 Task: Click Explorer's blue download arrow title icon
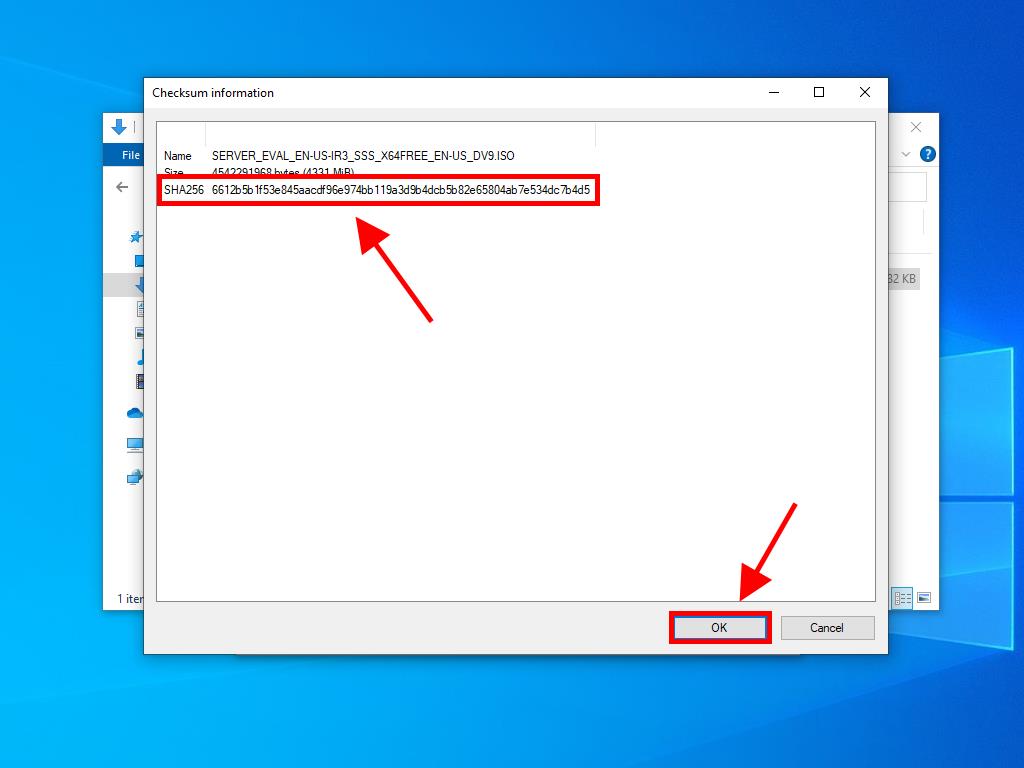pyautogui.click(x=119, y=127)
